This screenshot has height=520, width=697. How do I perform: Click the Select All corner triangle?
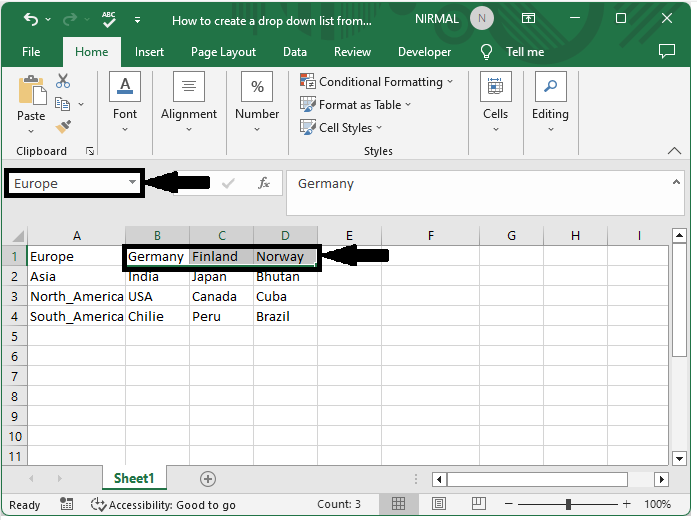tap(16, 236)
